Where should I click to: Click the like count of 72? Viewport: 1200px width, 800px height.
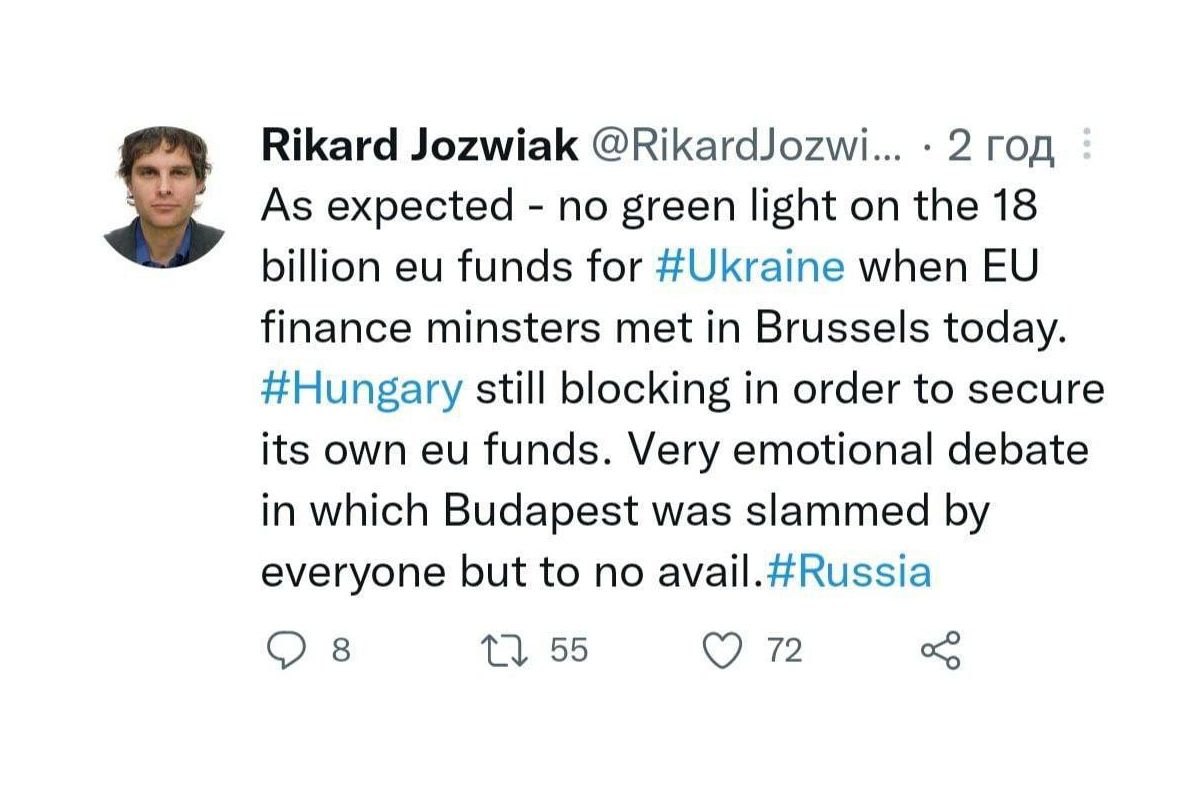(x=785, y=652)
